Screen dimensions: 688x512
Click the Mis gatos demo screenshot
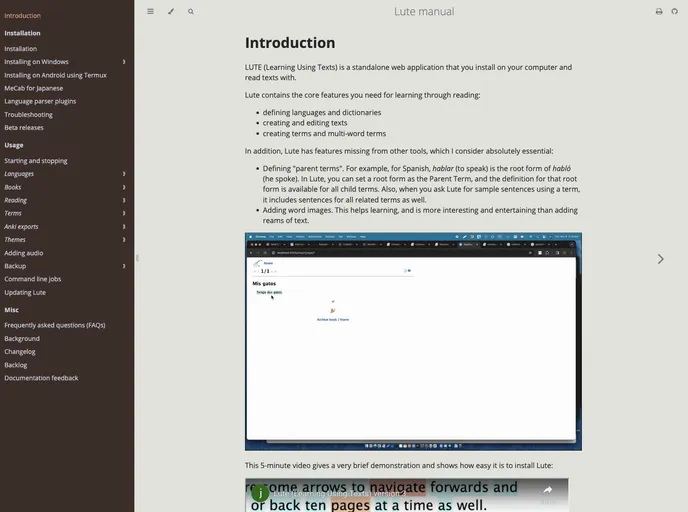413,342
